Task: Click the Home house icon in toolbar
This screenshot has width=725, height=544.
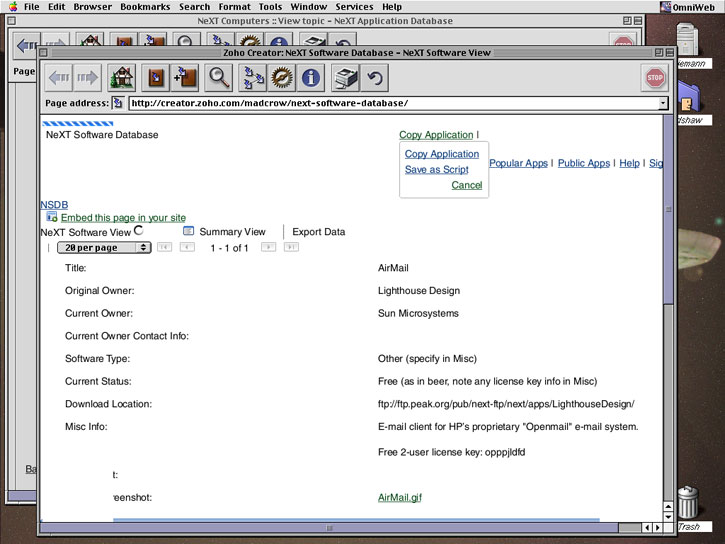Action: 122,77
